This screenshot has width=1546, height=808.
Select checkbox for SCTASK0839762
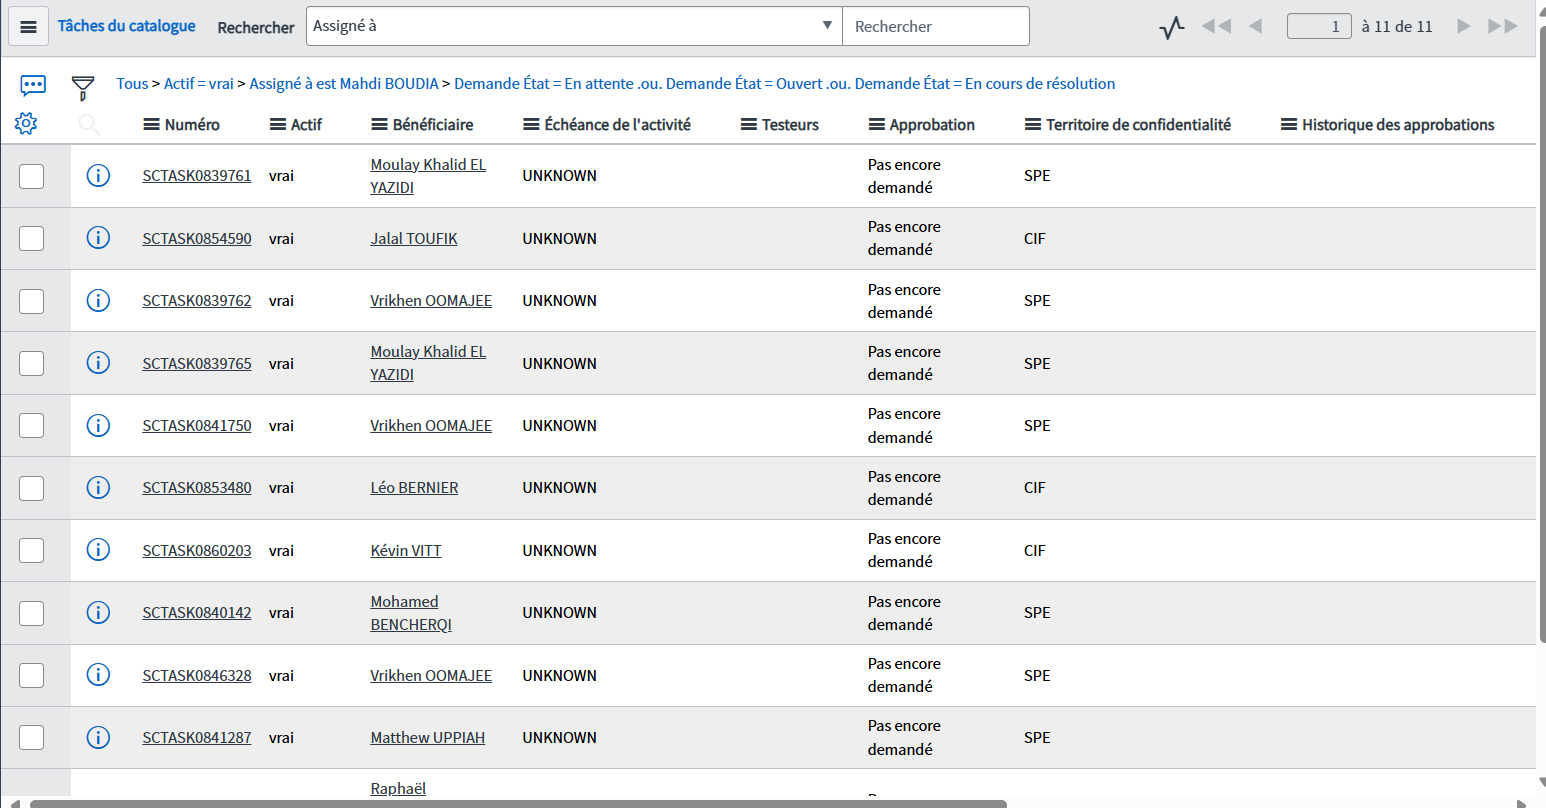click(x=32, y=301)
